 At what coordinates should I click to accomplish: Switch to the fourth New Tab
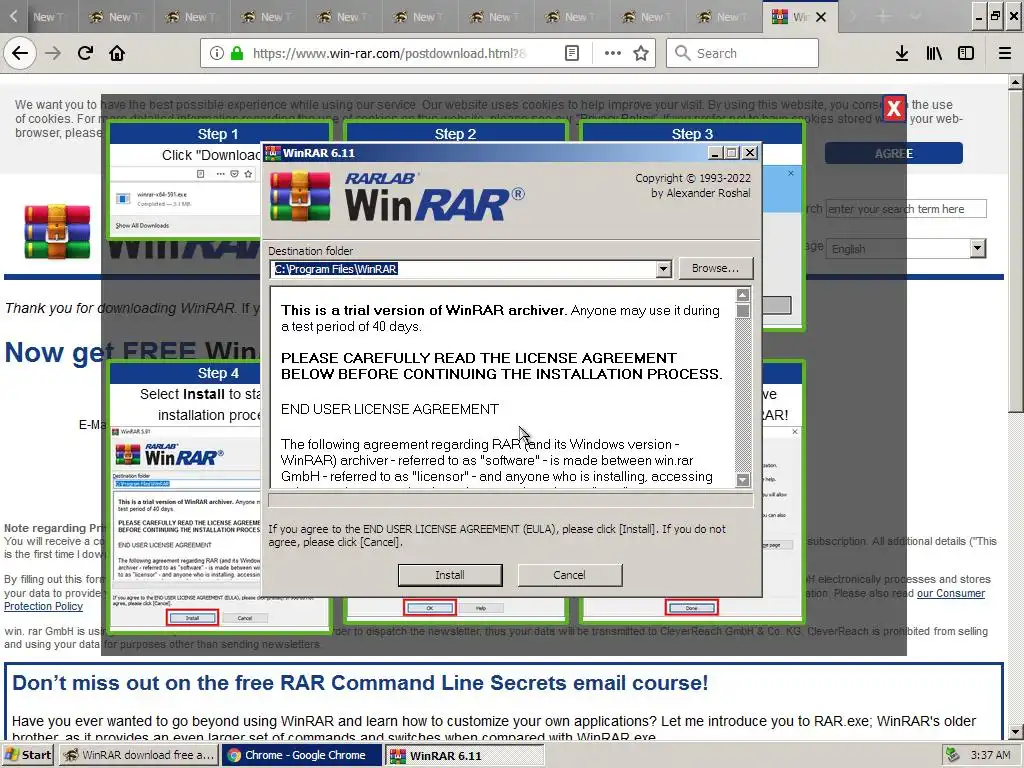(x=267, y=17)
